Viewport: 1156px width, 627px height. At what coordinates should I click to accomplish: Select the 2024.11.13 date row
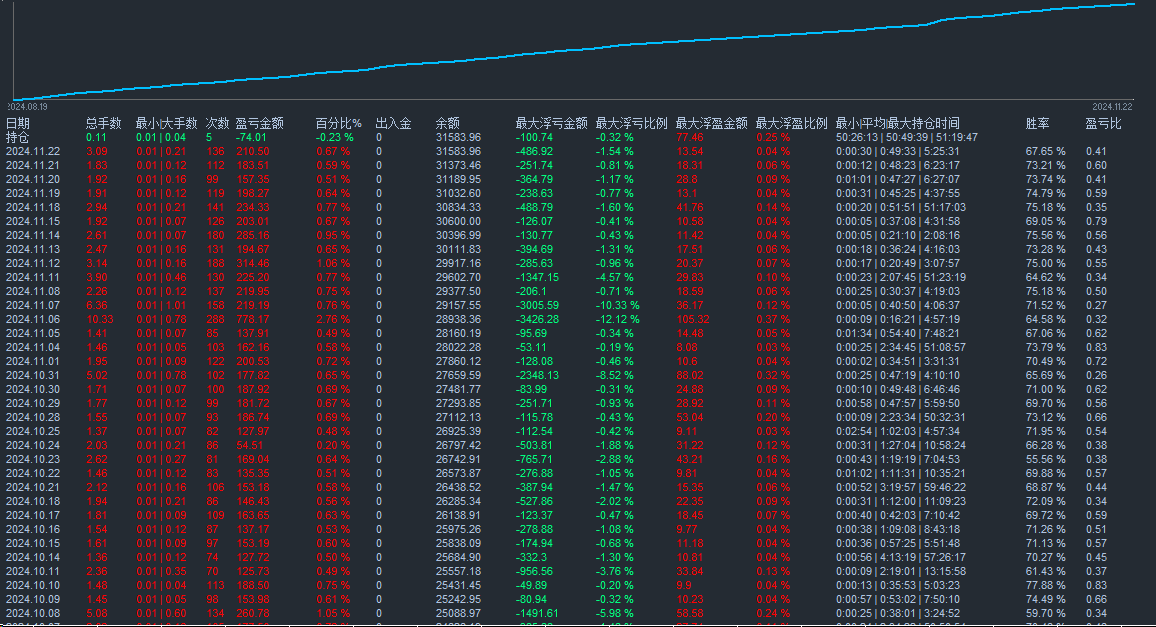33,249
